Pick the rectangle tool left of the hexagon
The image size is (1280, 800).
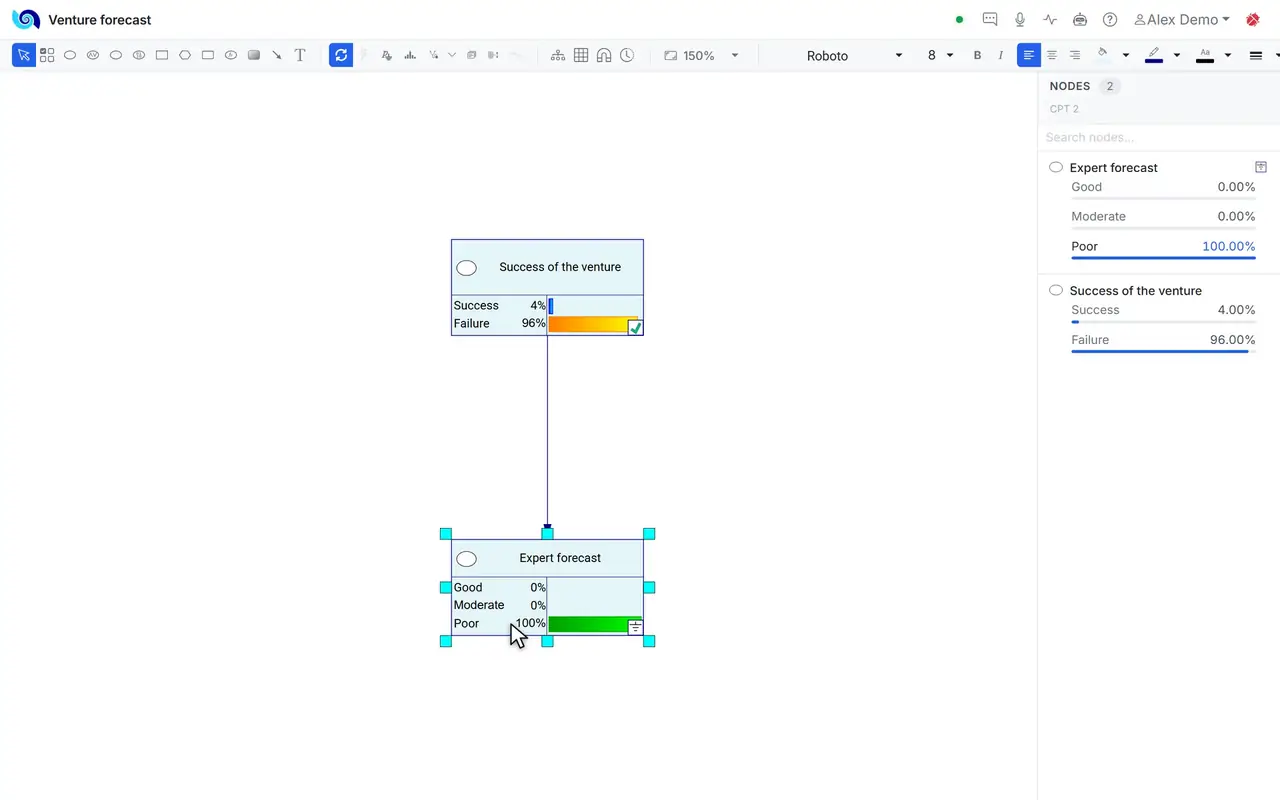[x=162, y=55]
